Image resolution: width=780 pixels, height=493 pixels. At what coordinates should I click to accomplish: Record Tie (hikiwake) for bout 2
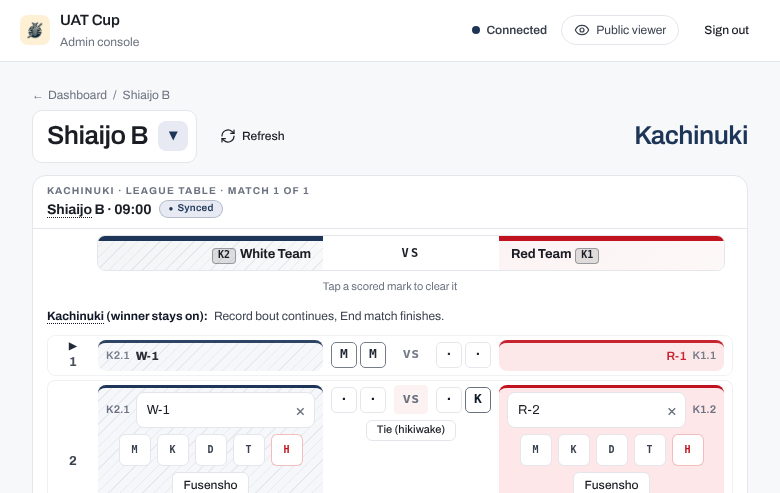click(411, 430)
